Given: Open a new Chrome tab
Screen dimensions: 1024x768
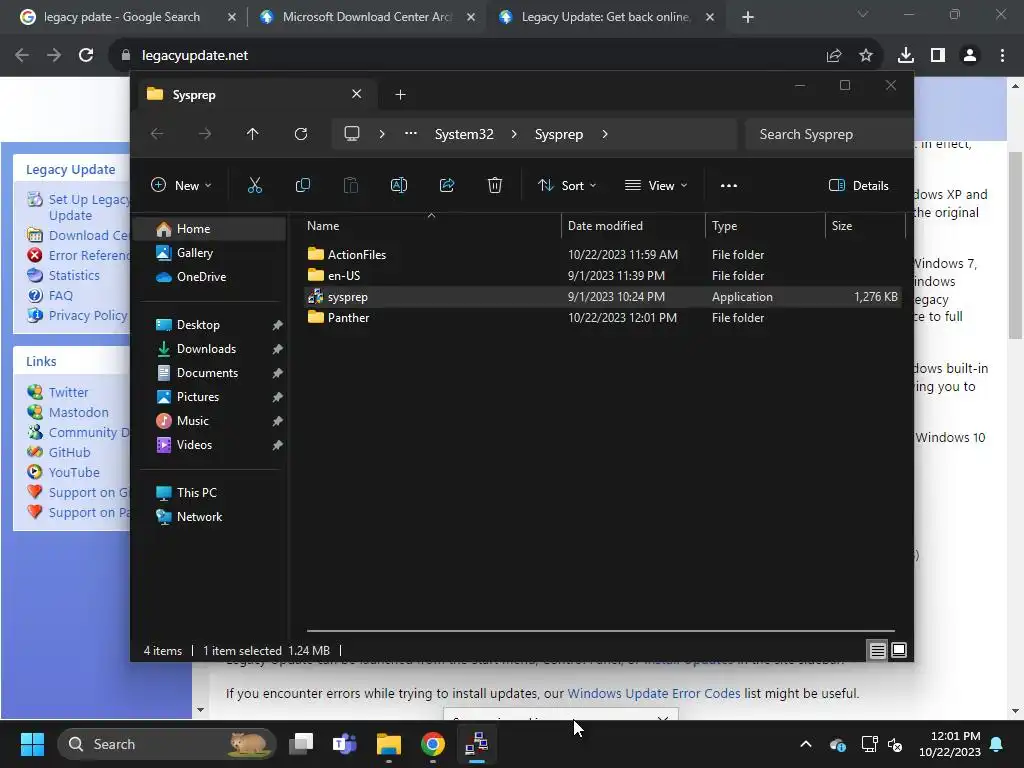Looking at the screenshot, I should click(748, 17).
